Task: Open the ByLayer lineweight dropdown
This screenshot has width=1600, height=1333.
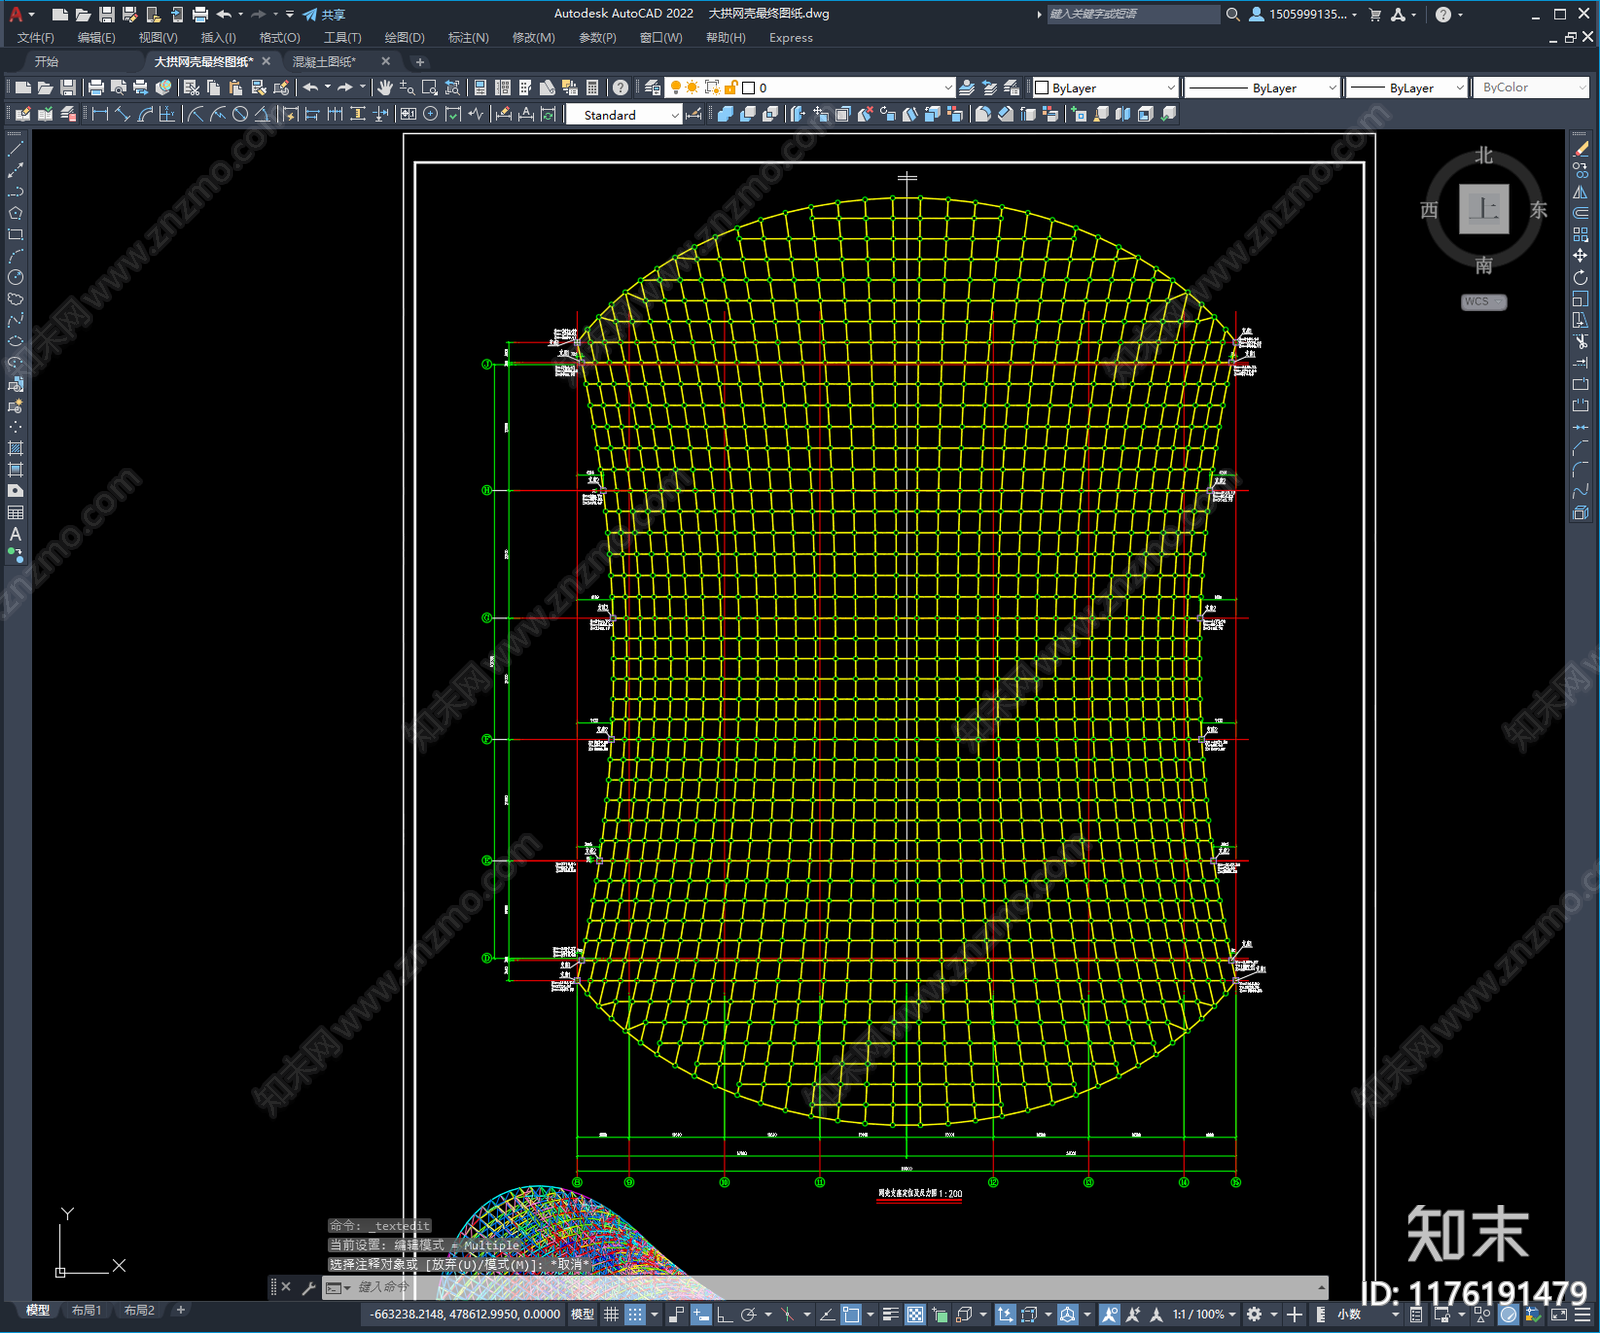Action: [x=1406, y=88]
